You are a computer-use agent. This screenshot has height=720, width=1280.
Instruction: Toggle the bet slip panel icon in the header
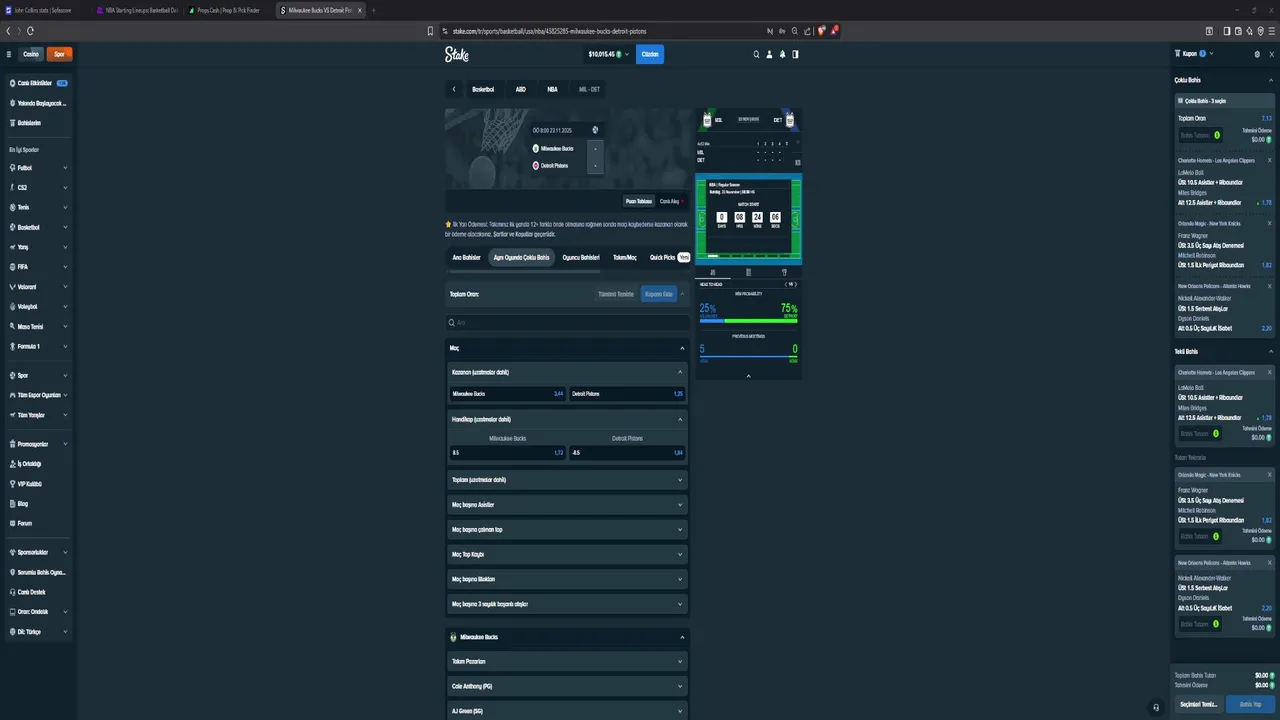[795, 54]
